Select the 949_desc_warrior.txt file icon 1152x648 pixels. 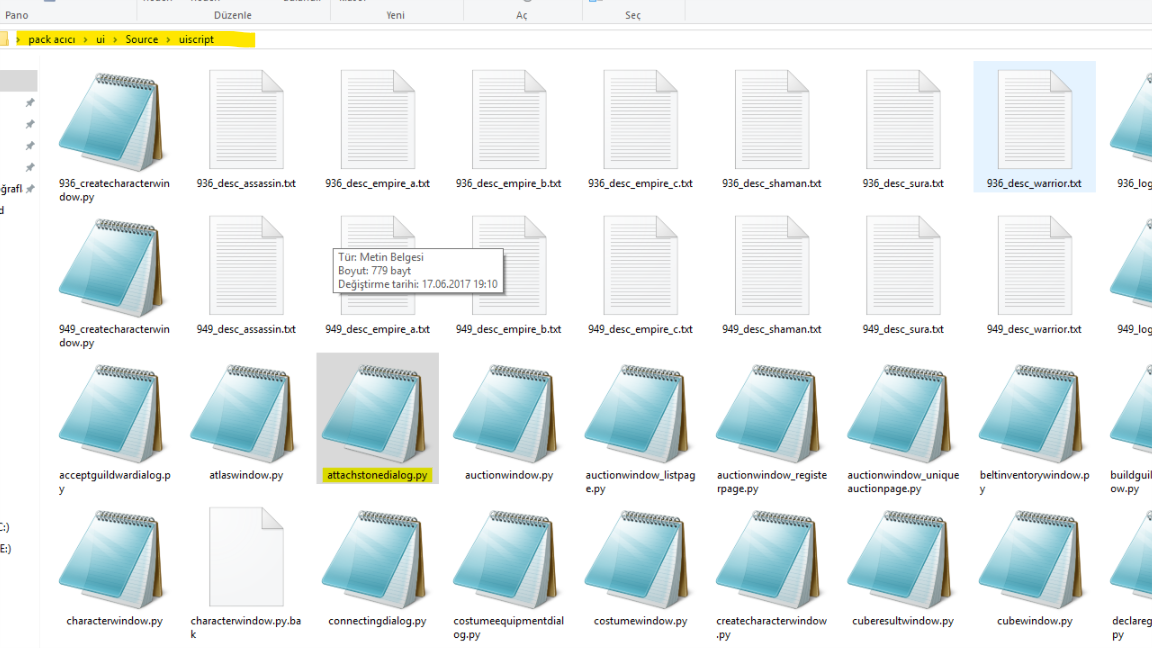coord(1034,265)
